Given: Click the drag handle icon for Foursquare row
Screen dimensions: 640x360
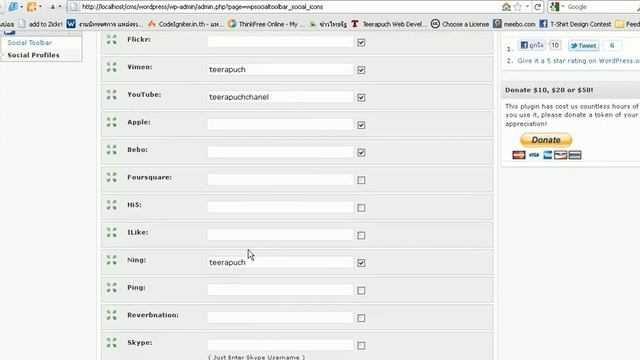Looking at the screenshot, I should coord(111,177).
